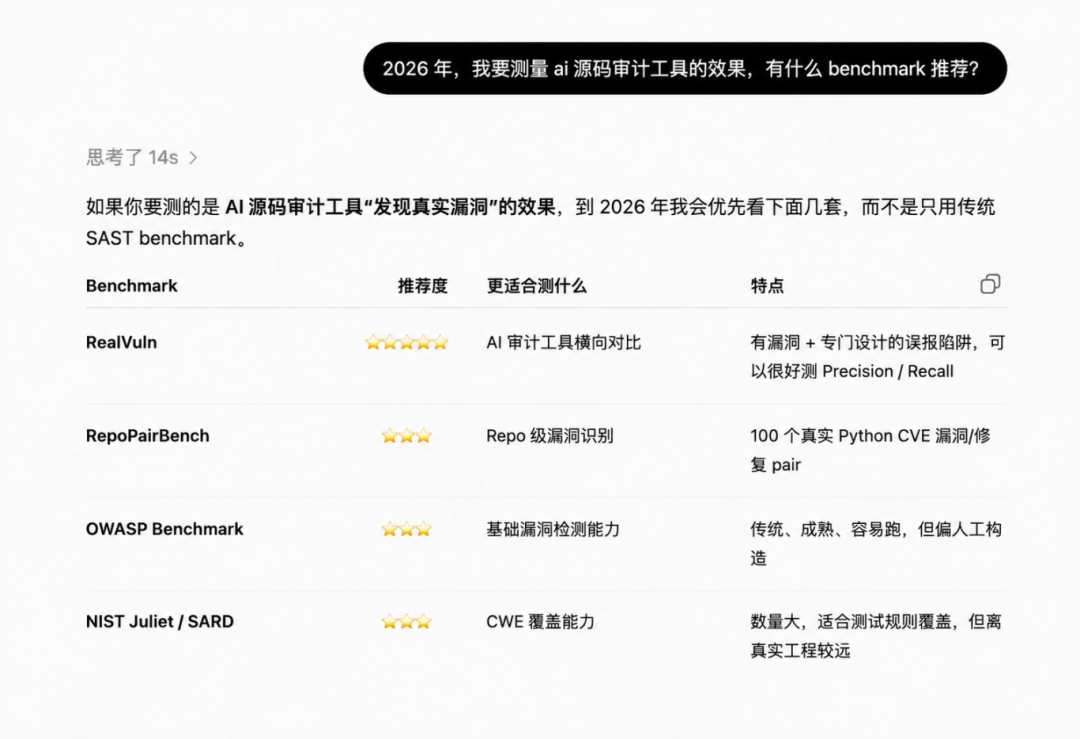Click the user message bubble about 2026 benchmark

685,68
